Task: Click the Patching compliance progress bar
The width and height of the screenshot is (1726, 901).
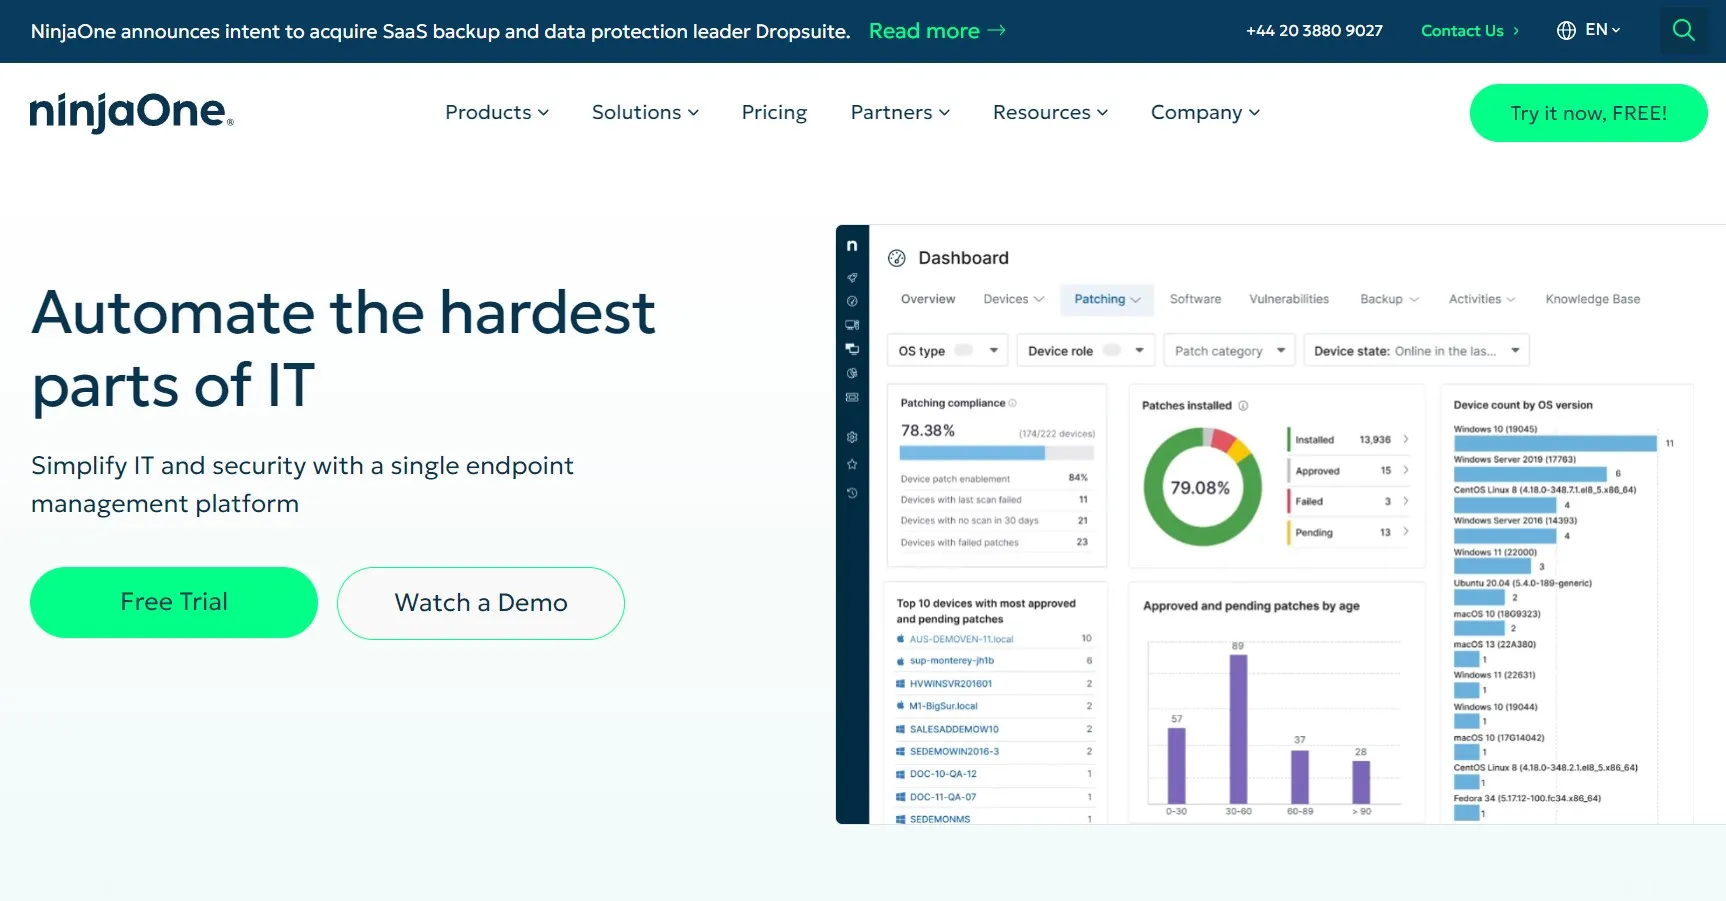Action: (998, 453)
